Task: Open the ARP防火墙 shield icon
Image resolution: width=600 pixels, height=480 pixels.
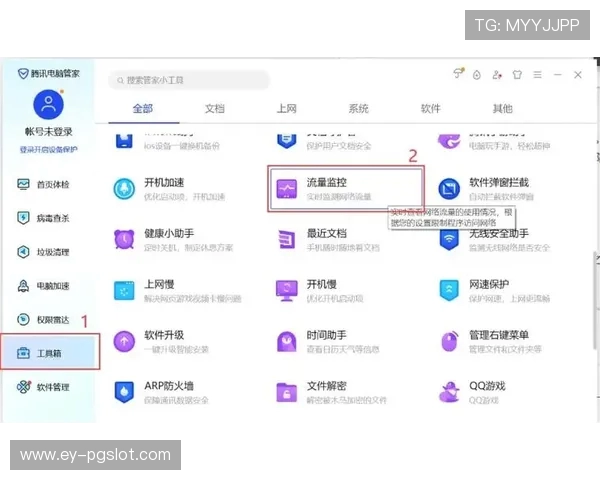Action: [x=124, y=392]
